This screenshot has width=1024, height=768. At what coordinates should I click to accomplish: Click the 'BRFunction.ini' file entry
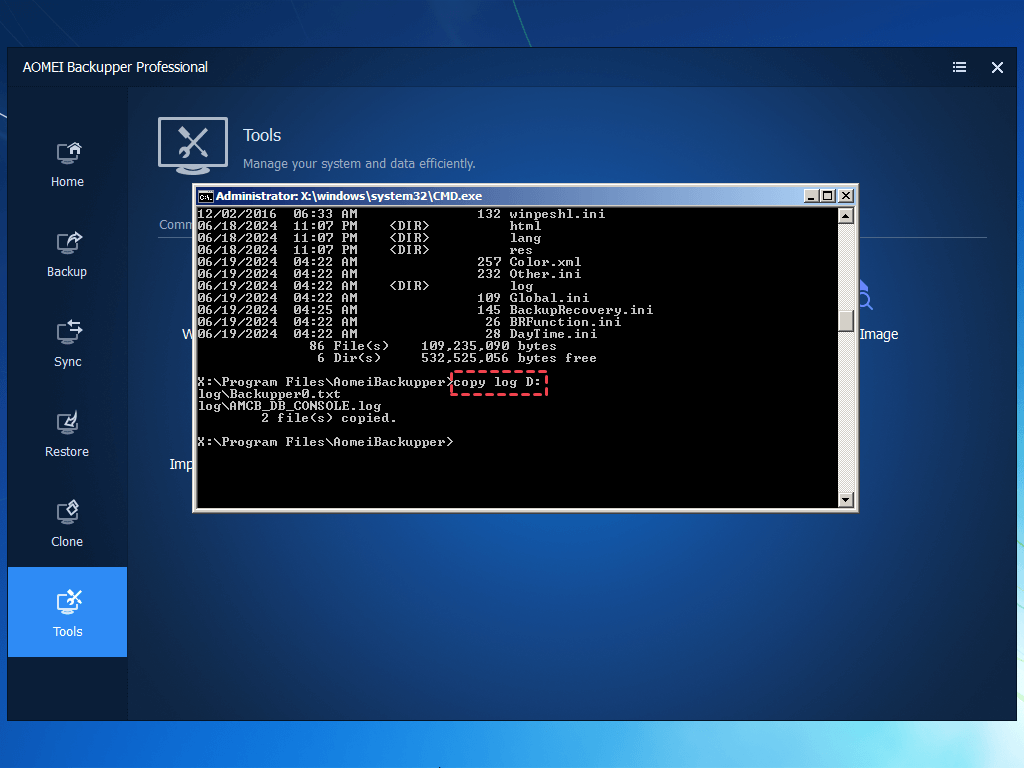point(566,322)
